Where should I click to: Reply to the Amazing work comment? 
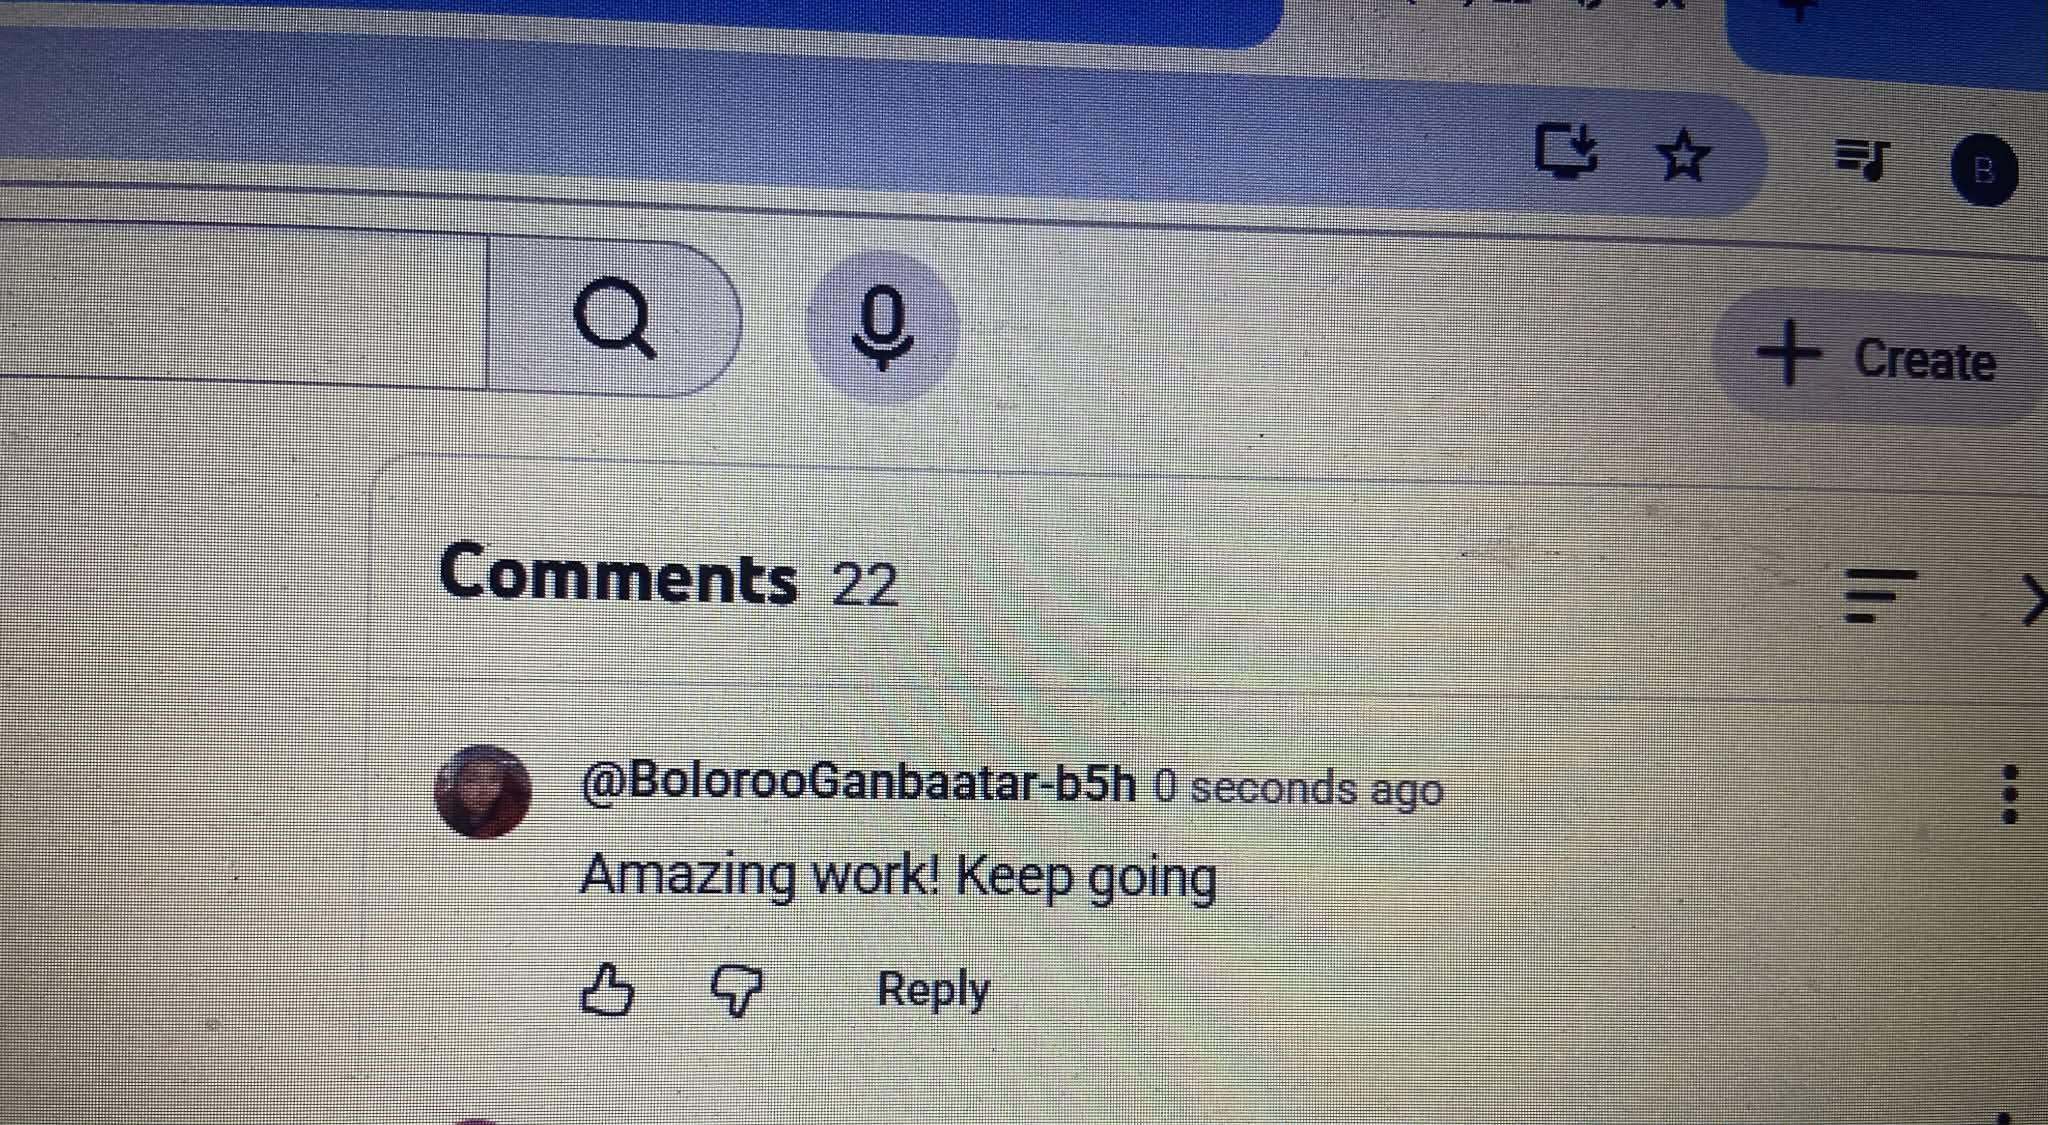[933, 990]
